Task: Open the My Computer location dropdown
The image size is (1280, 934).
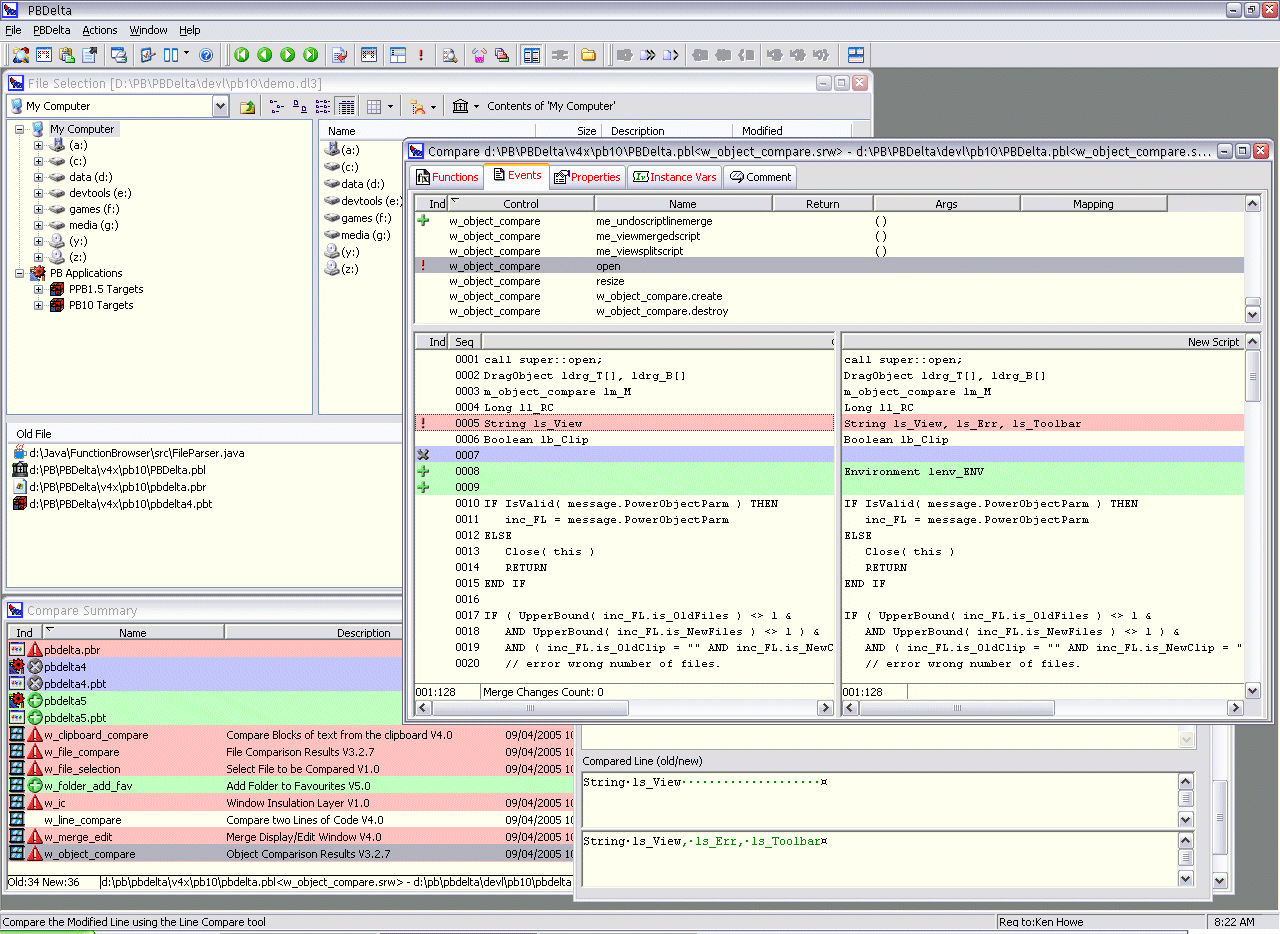Action: 220,106
